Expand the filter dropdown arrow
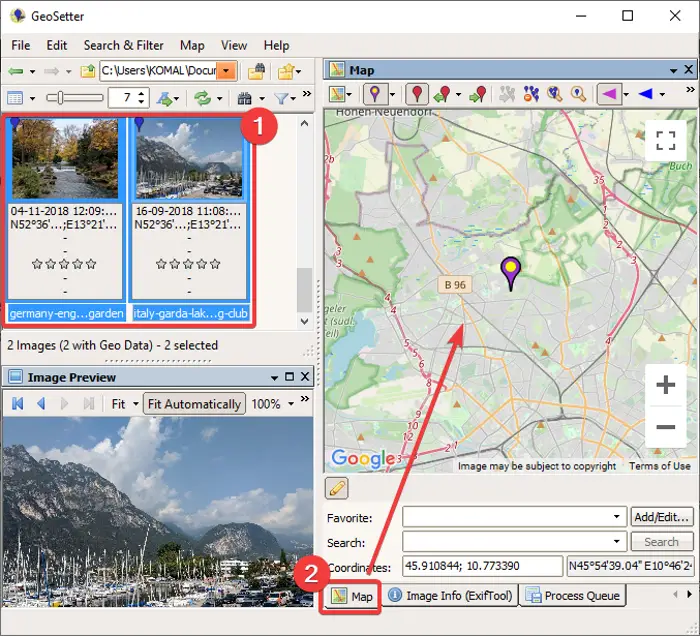 point(293,98)
